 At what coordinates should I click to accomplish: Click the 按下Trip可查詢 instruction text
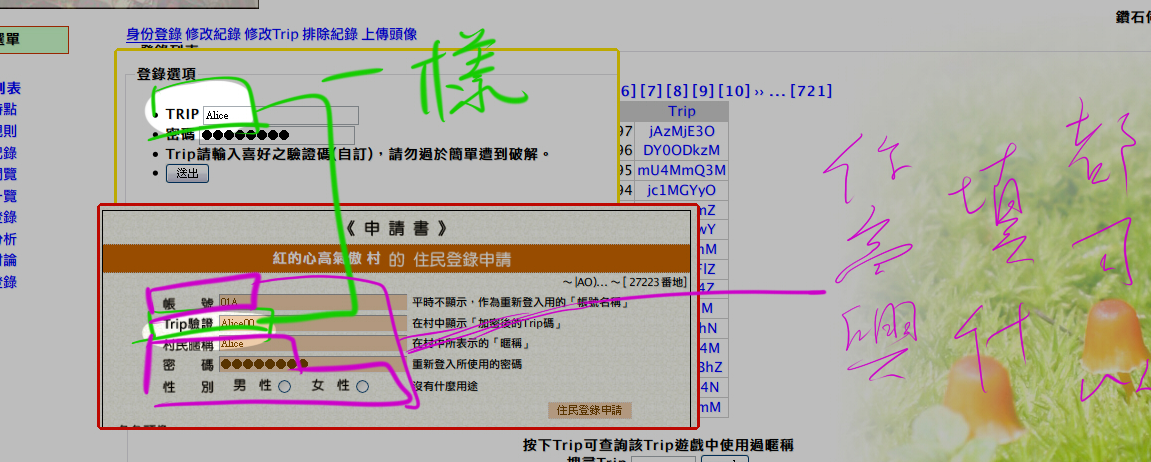(x=658, y=445)
